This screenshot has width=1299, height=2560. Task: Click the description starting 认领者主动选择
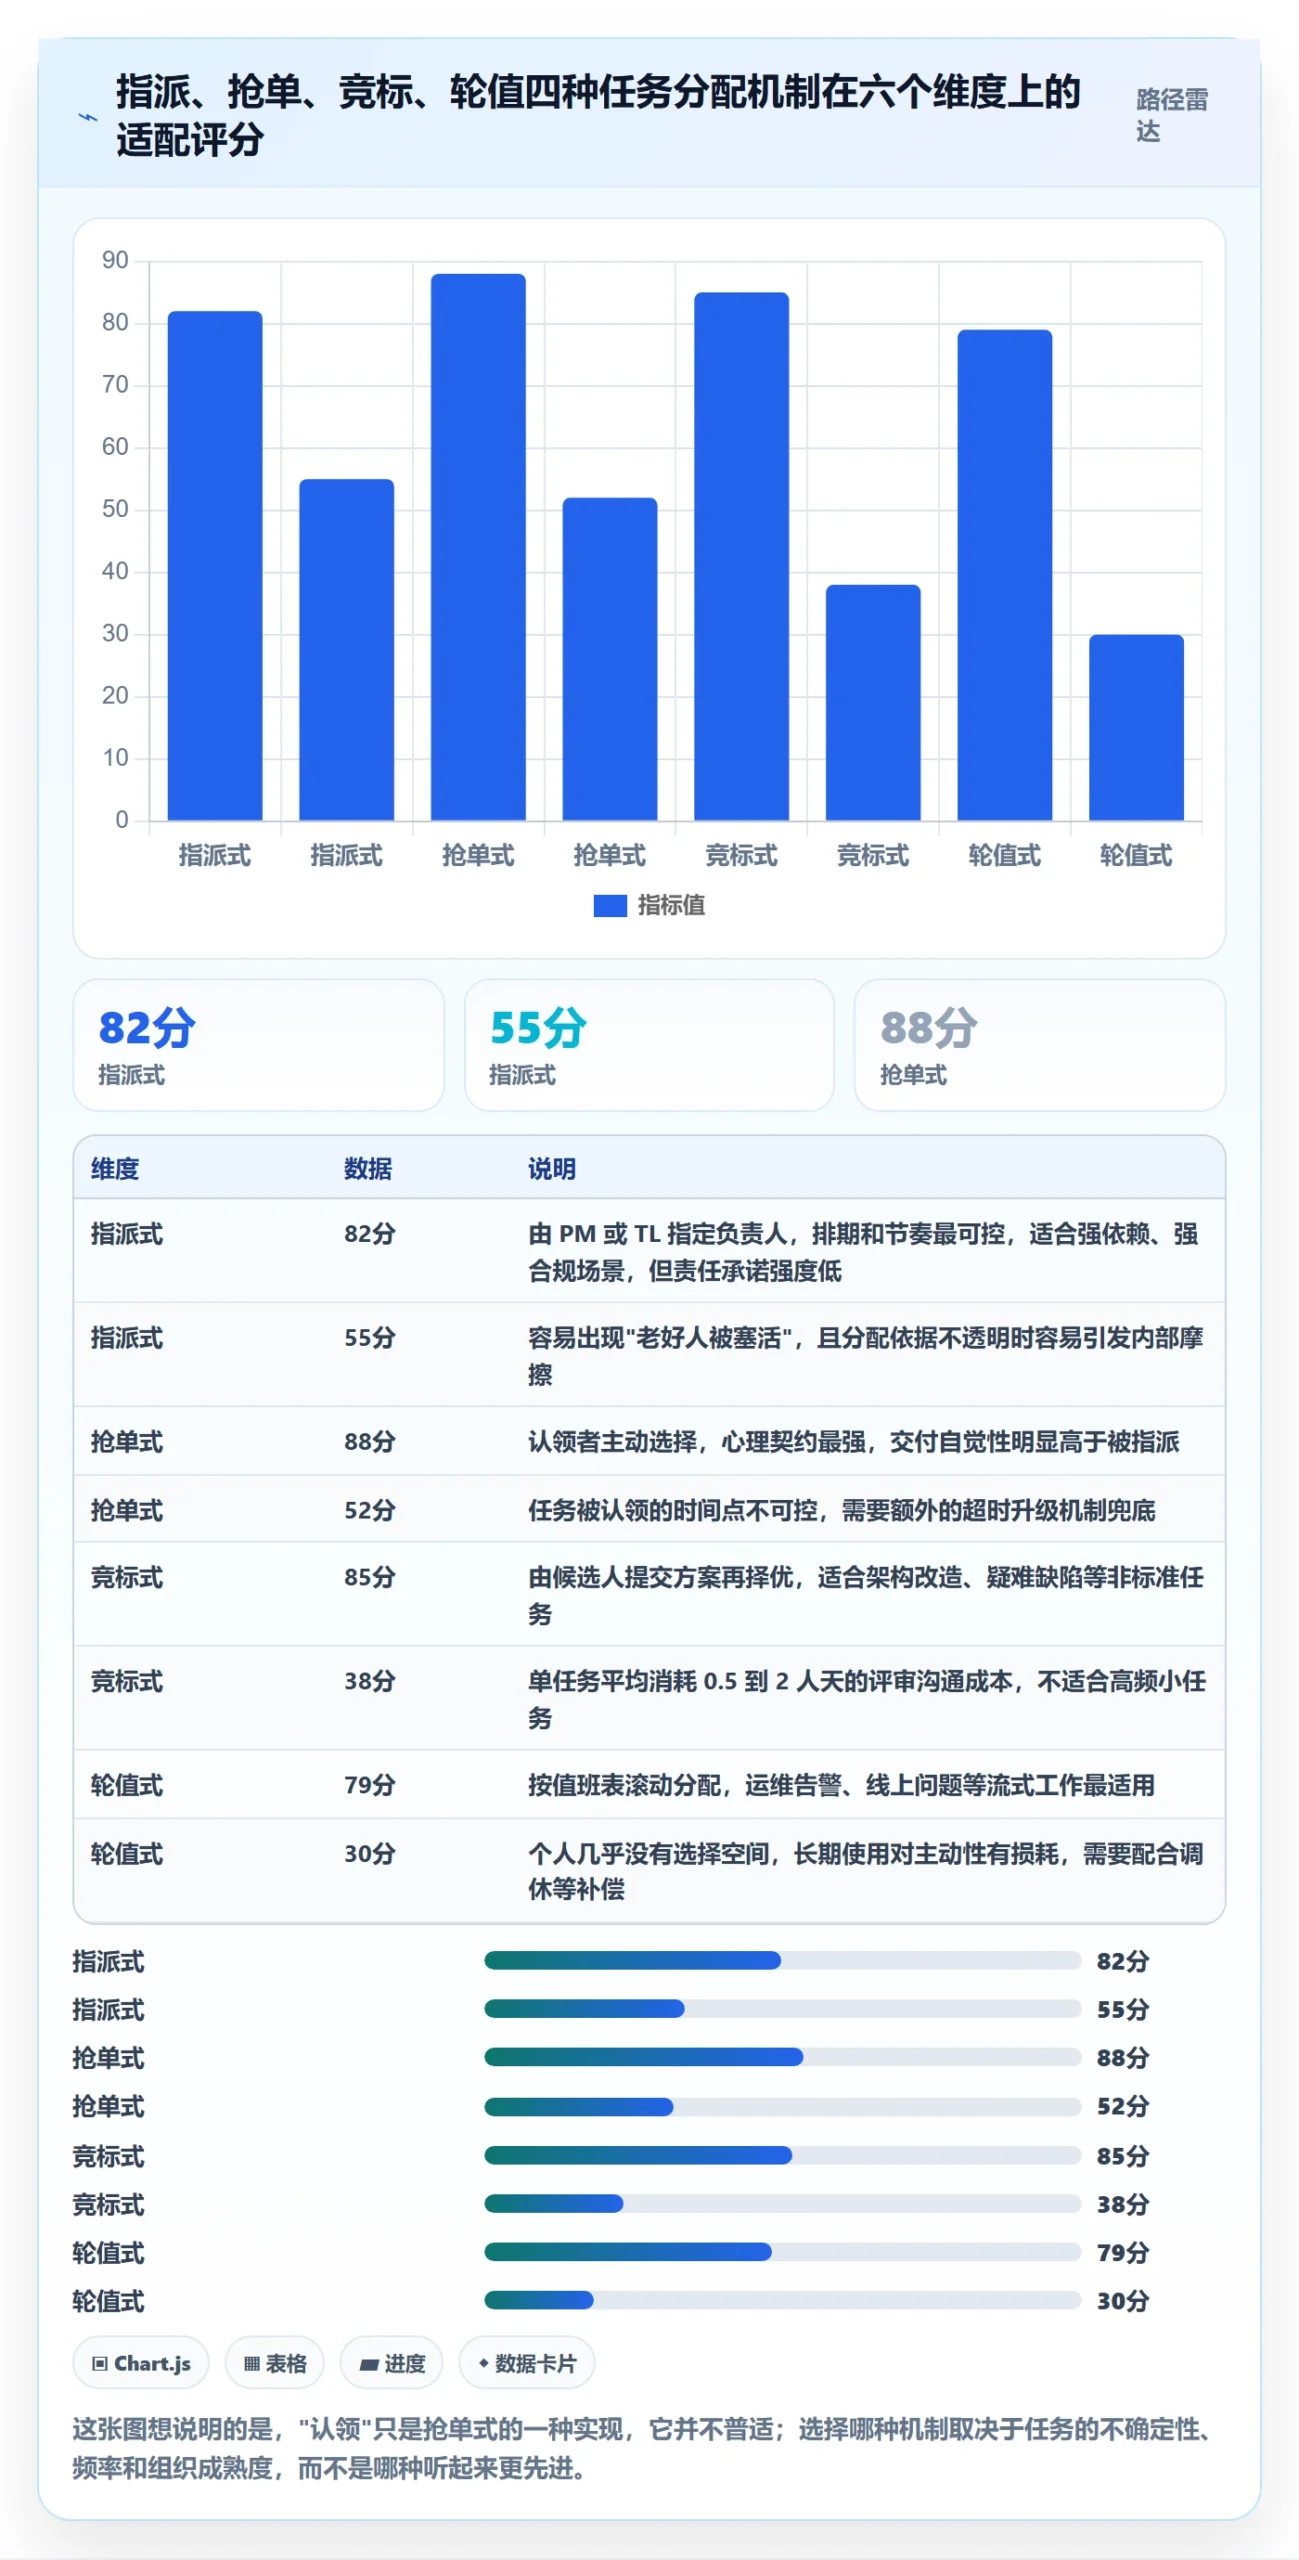coord(853,1441)
